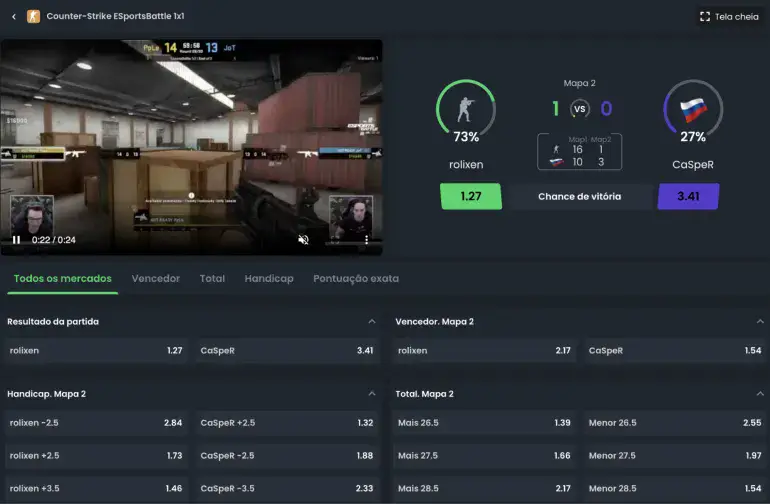Collapse the Resultado da partida section
The width and height of the screenshot is (770, 504).
point(372,322)
